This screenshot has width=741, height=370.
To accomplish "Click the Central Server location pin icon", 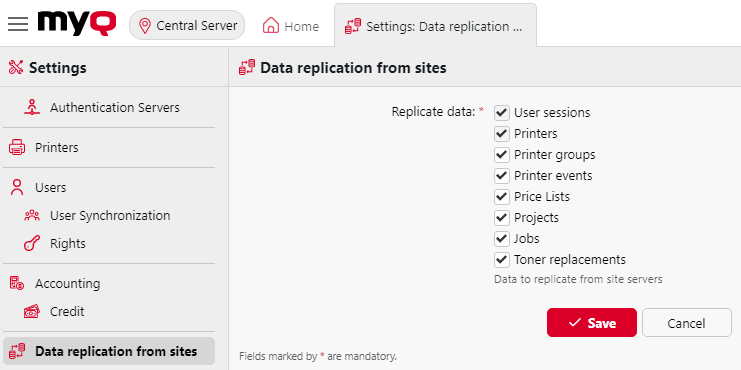I will [145, 26].
